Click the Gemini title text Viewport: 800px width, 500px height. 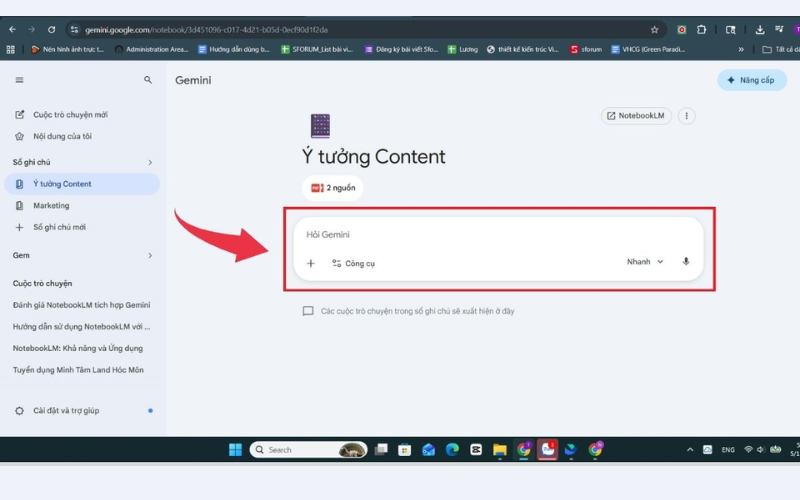(x=193, y=80)
